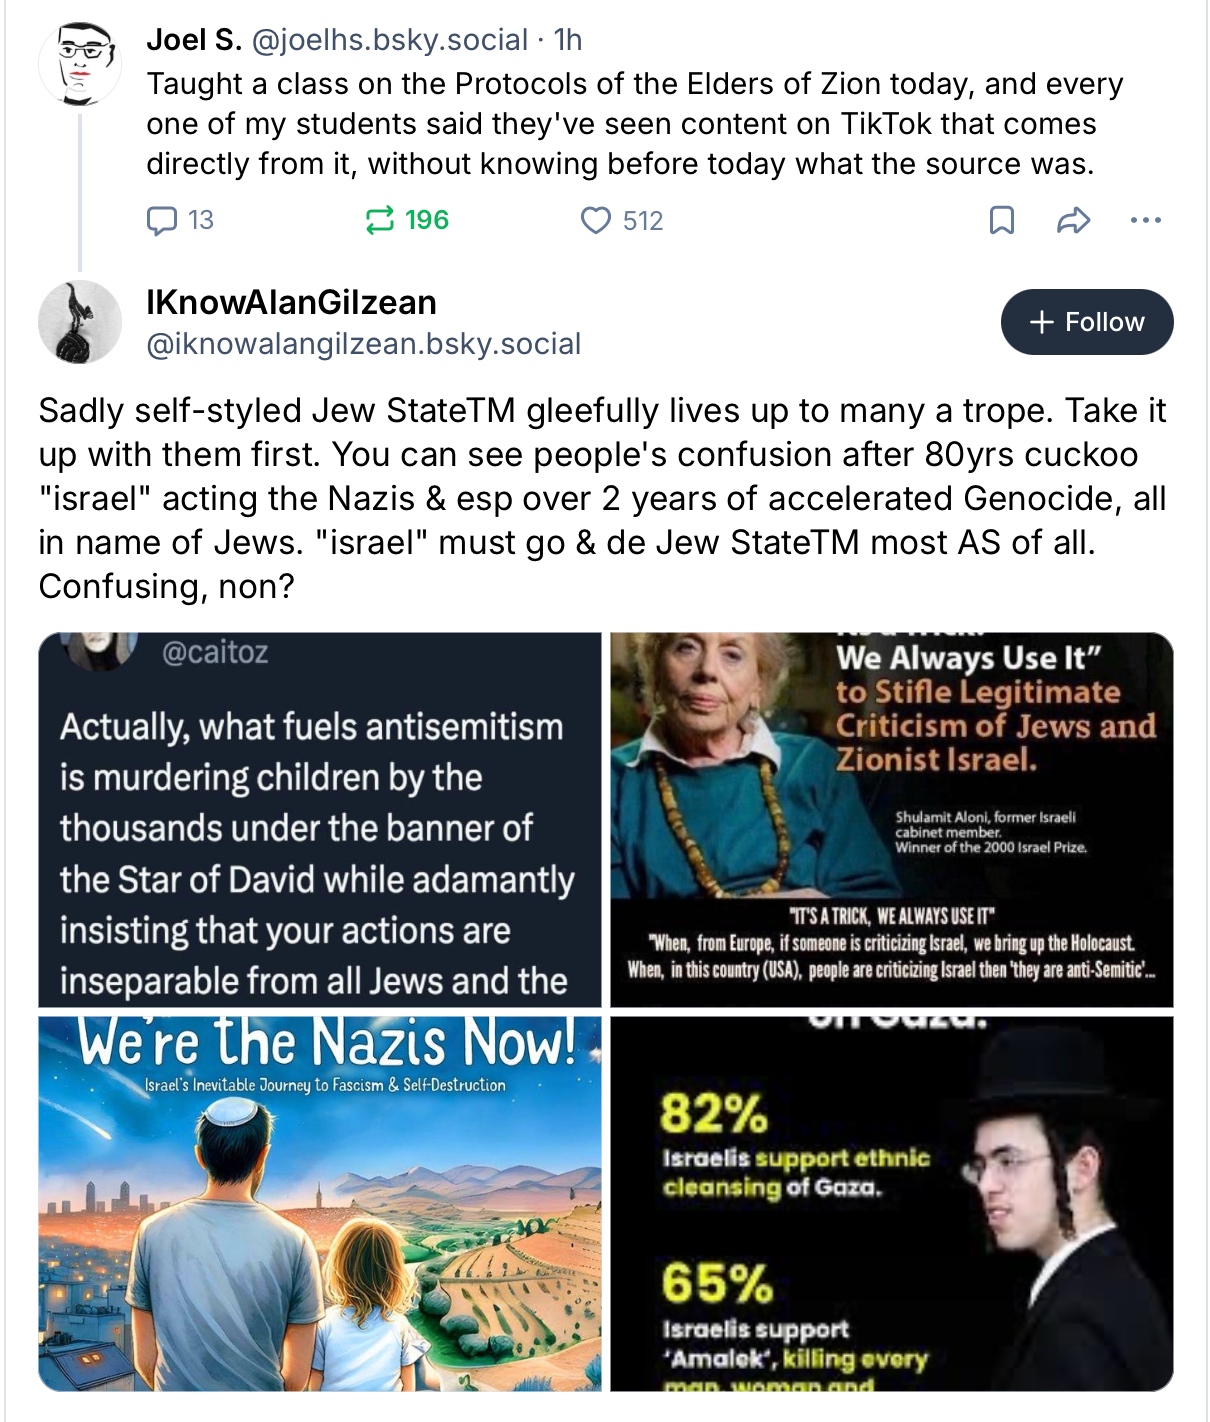
Task: Click Joel S.'s post text about TikTok
Action: point(634,124)
